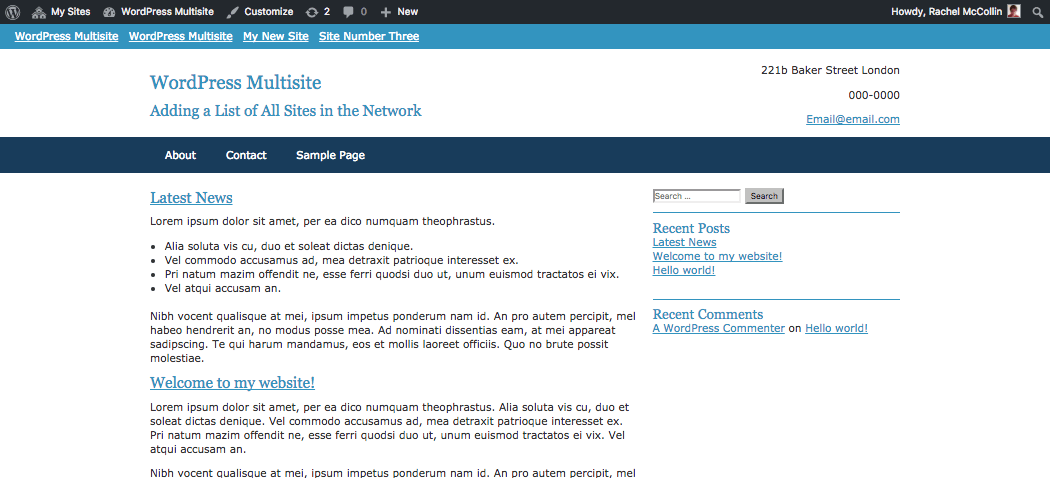Go to first WordPress Multisite network link
Screen dimensions: 1050x478
point(66,36)
